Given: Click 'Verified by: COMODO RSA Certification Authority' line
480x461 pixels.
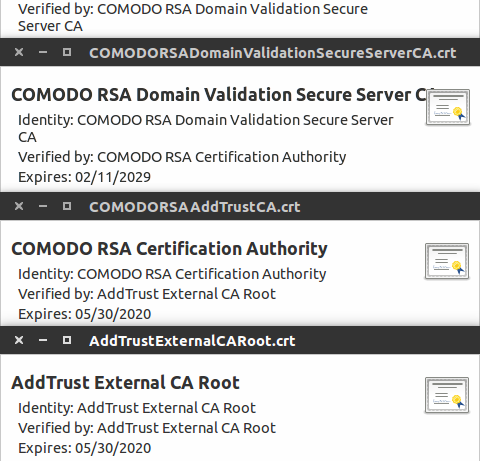Looking at the screenshot, I should pyautogui.click(x=182, y=157).
